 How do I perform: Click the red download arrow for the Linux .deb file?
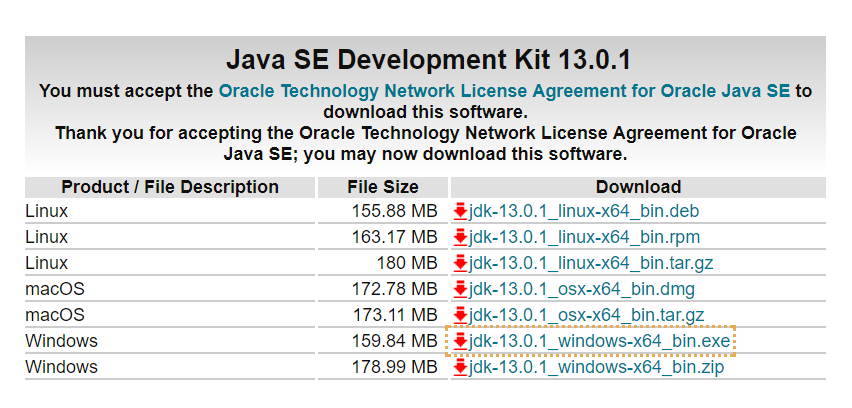pos(460,212)
